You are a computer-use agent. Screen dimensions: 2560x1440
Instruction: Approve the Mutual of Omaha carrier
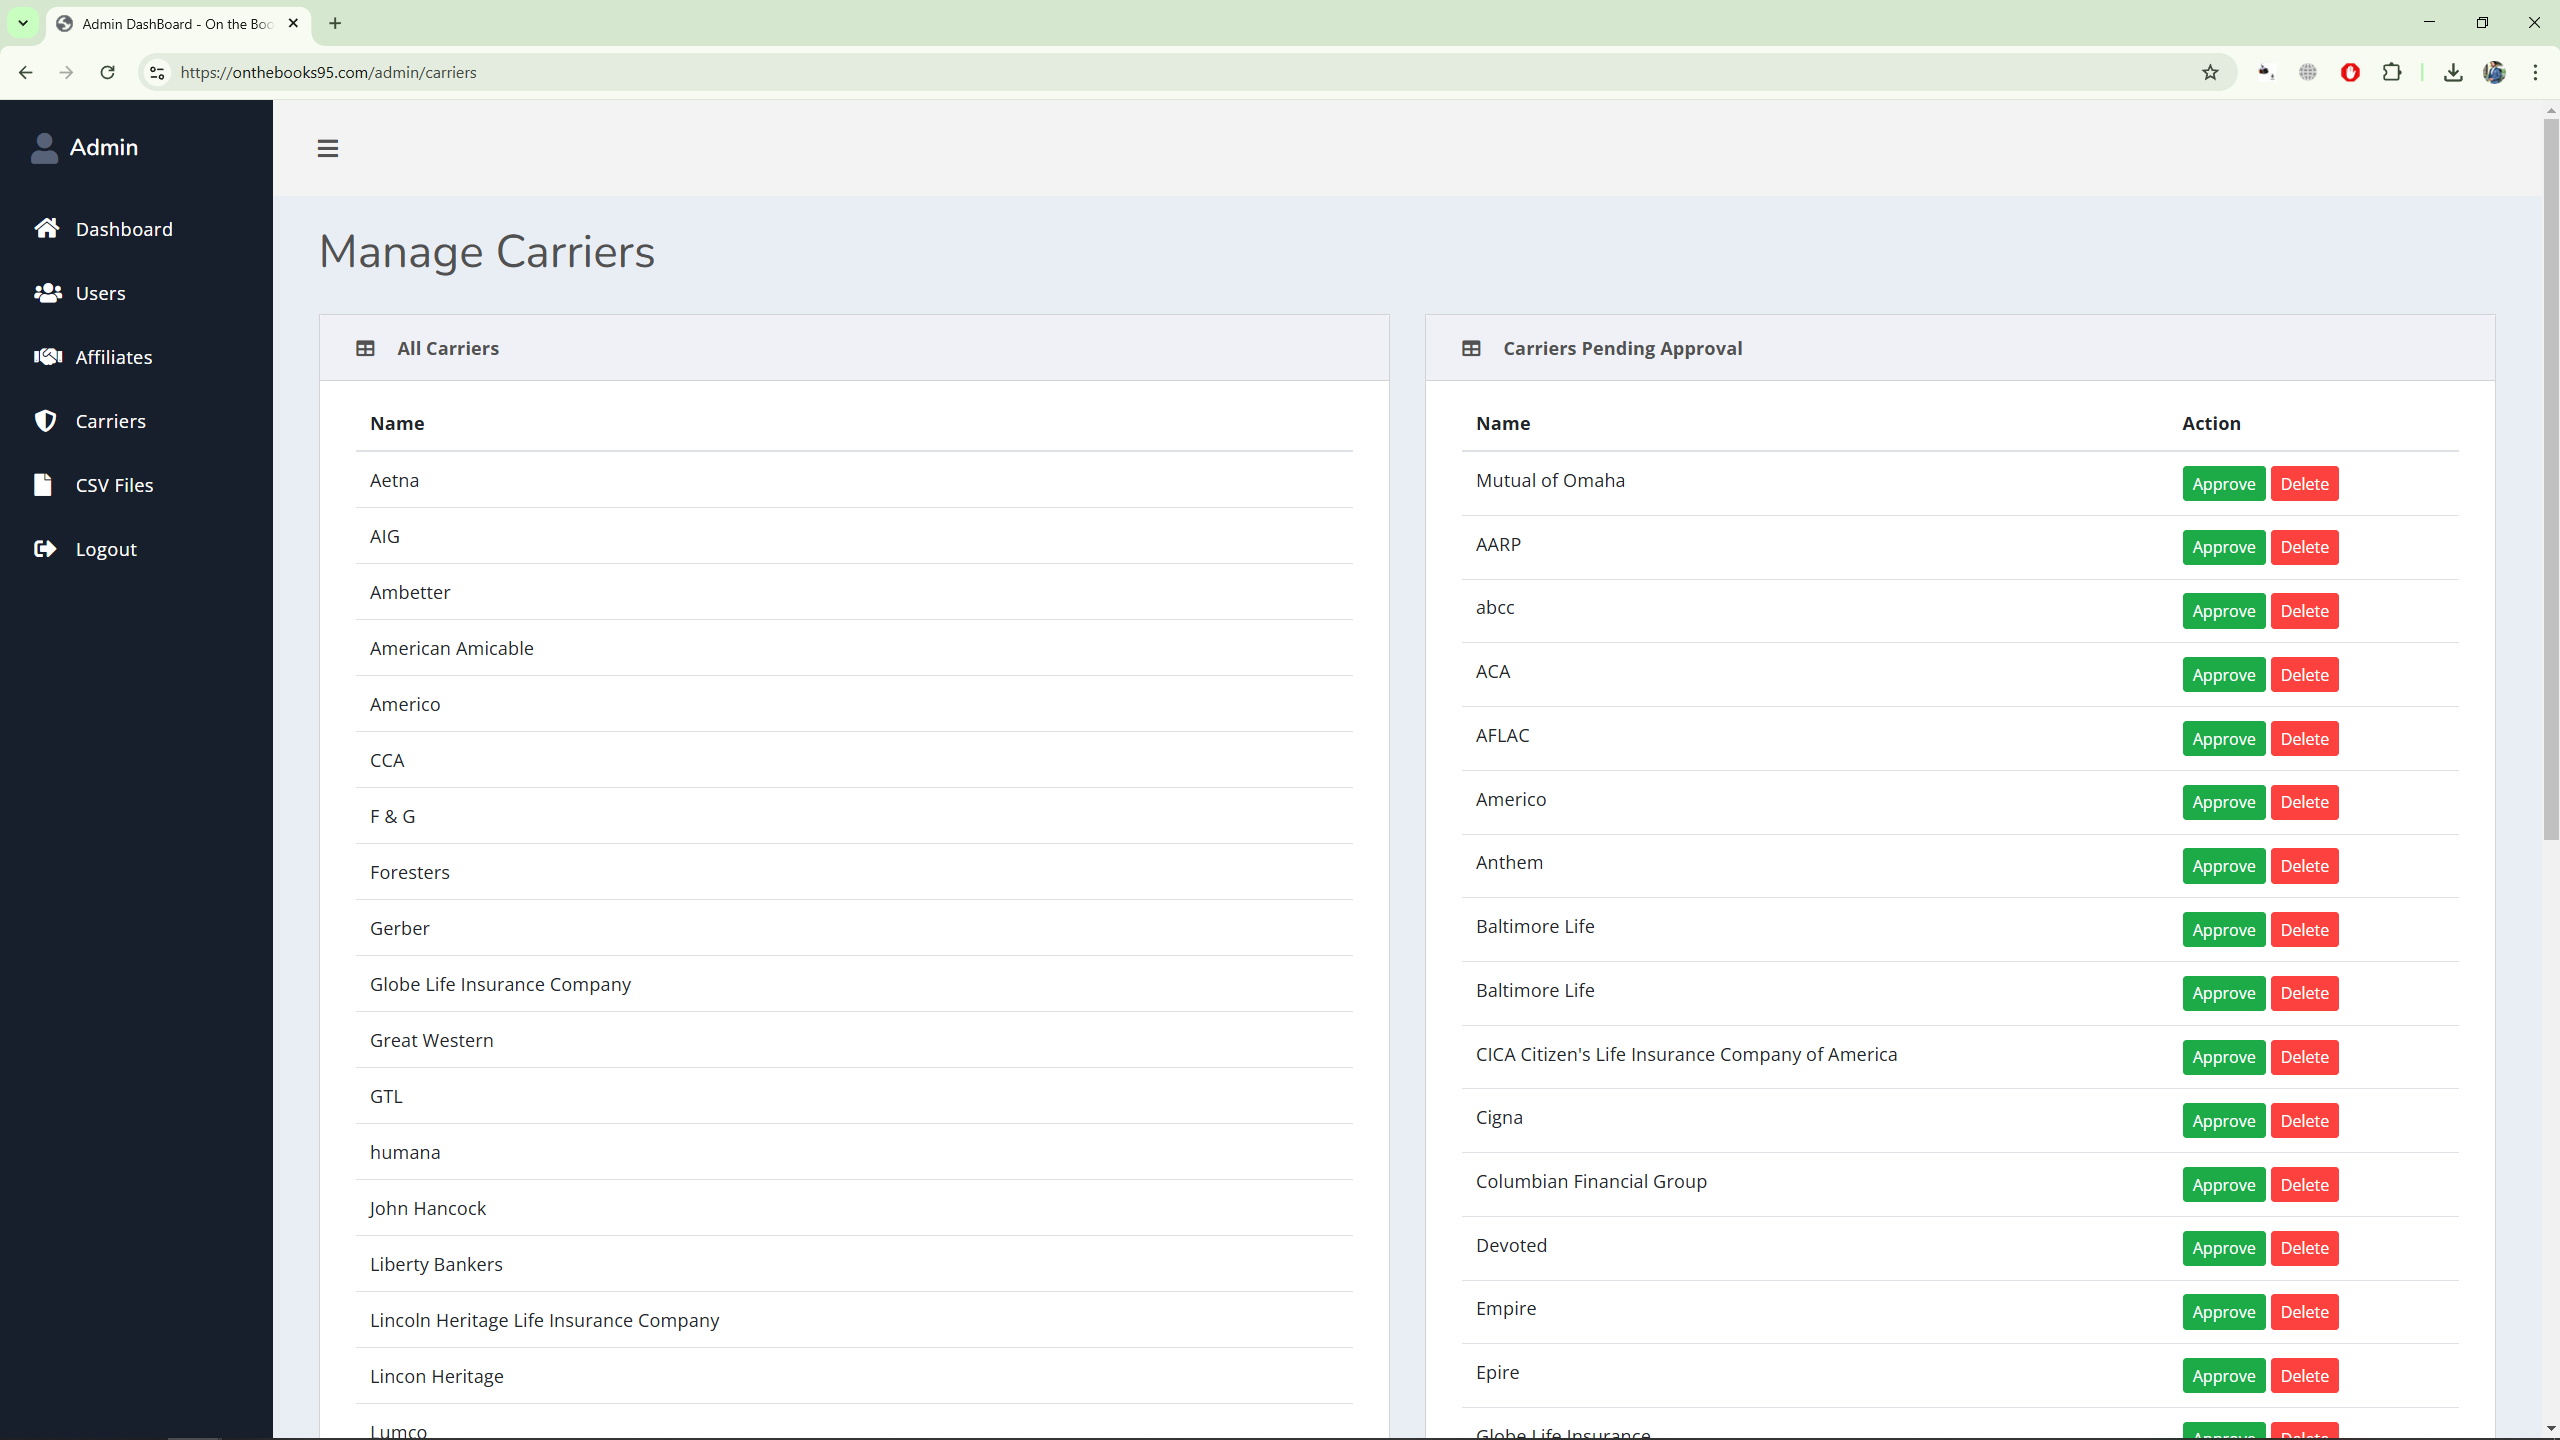point(2223,484)
